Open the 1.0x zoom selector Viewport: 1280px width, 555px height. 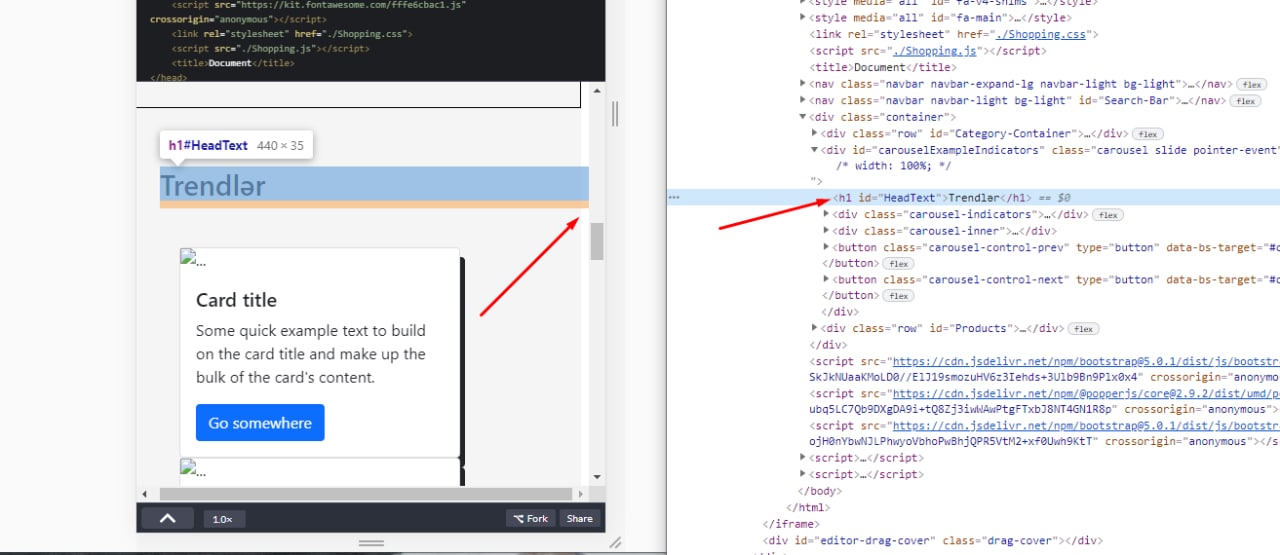pyautogui.click(x=223, y=519)
